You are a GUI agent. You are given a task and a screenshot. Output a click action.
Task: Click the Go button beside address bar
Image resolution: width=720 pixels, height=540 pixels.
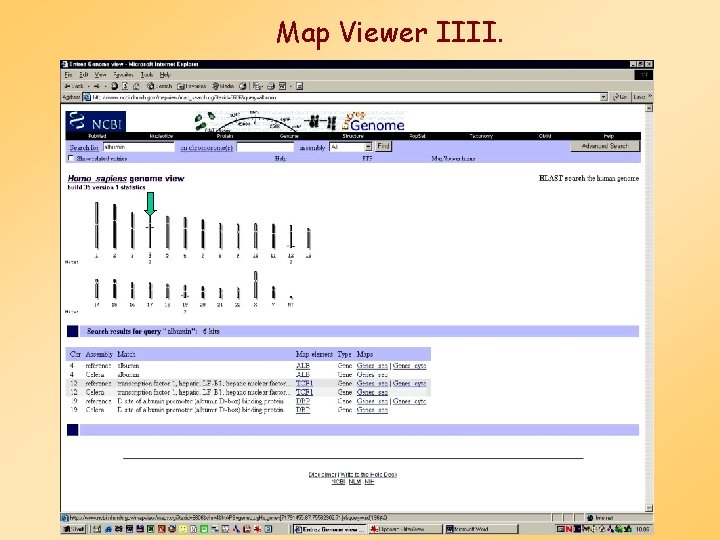pyautogui.click(x=620, y=97)
